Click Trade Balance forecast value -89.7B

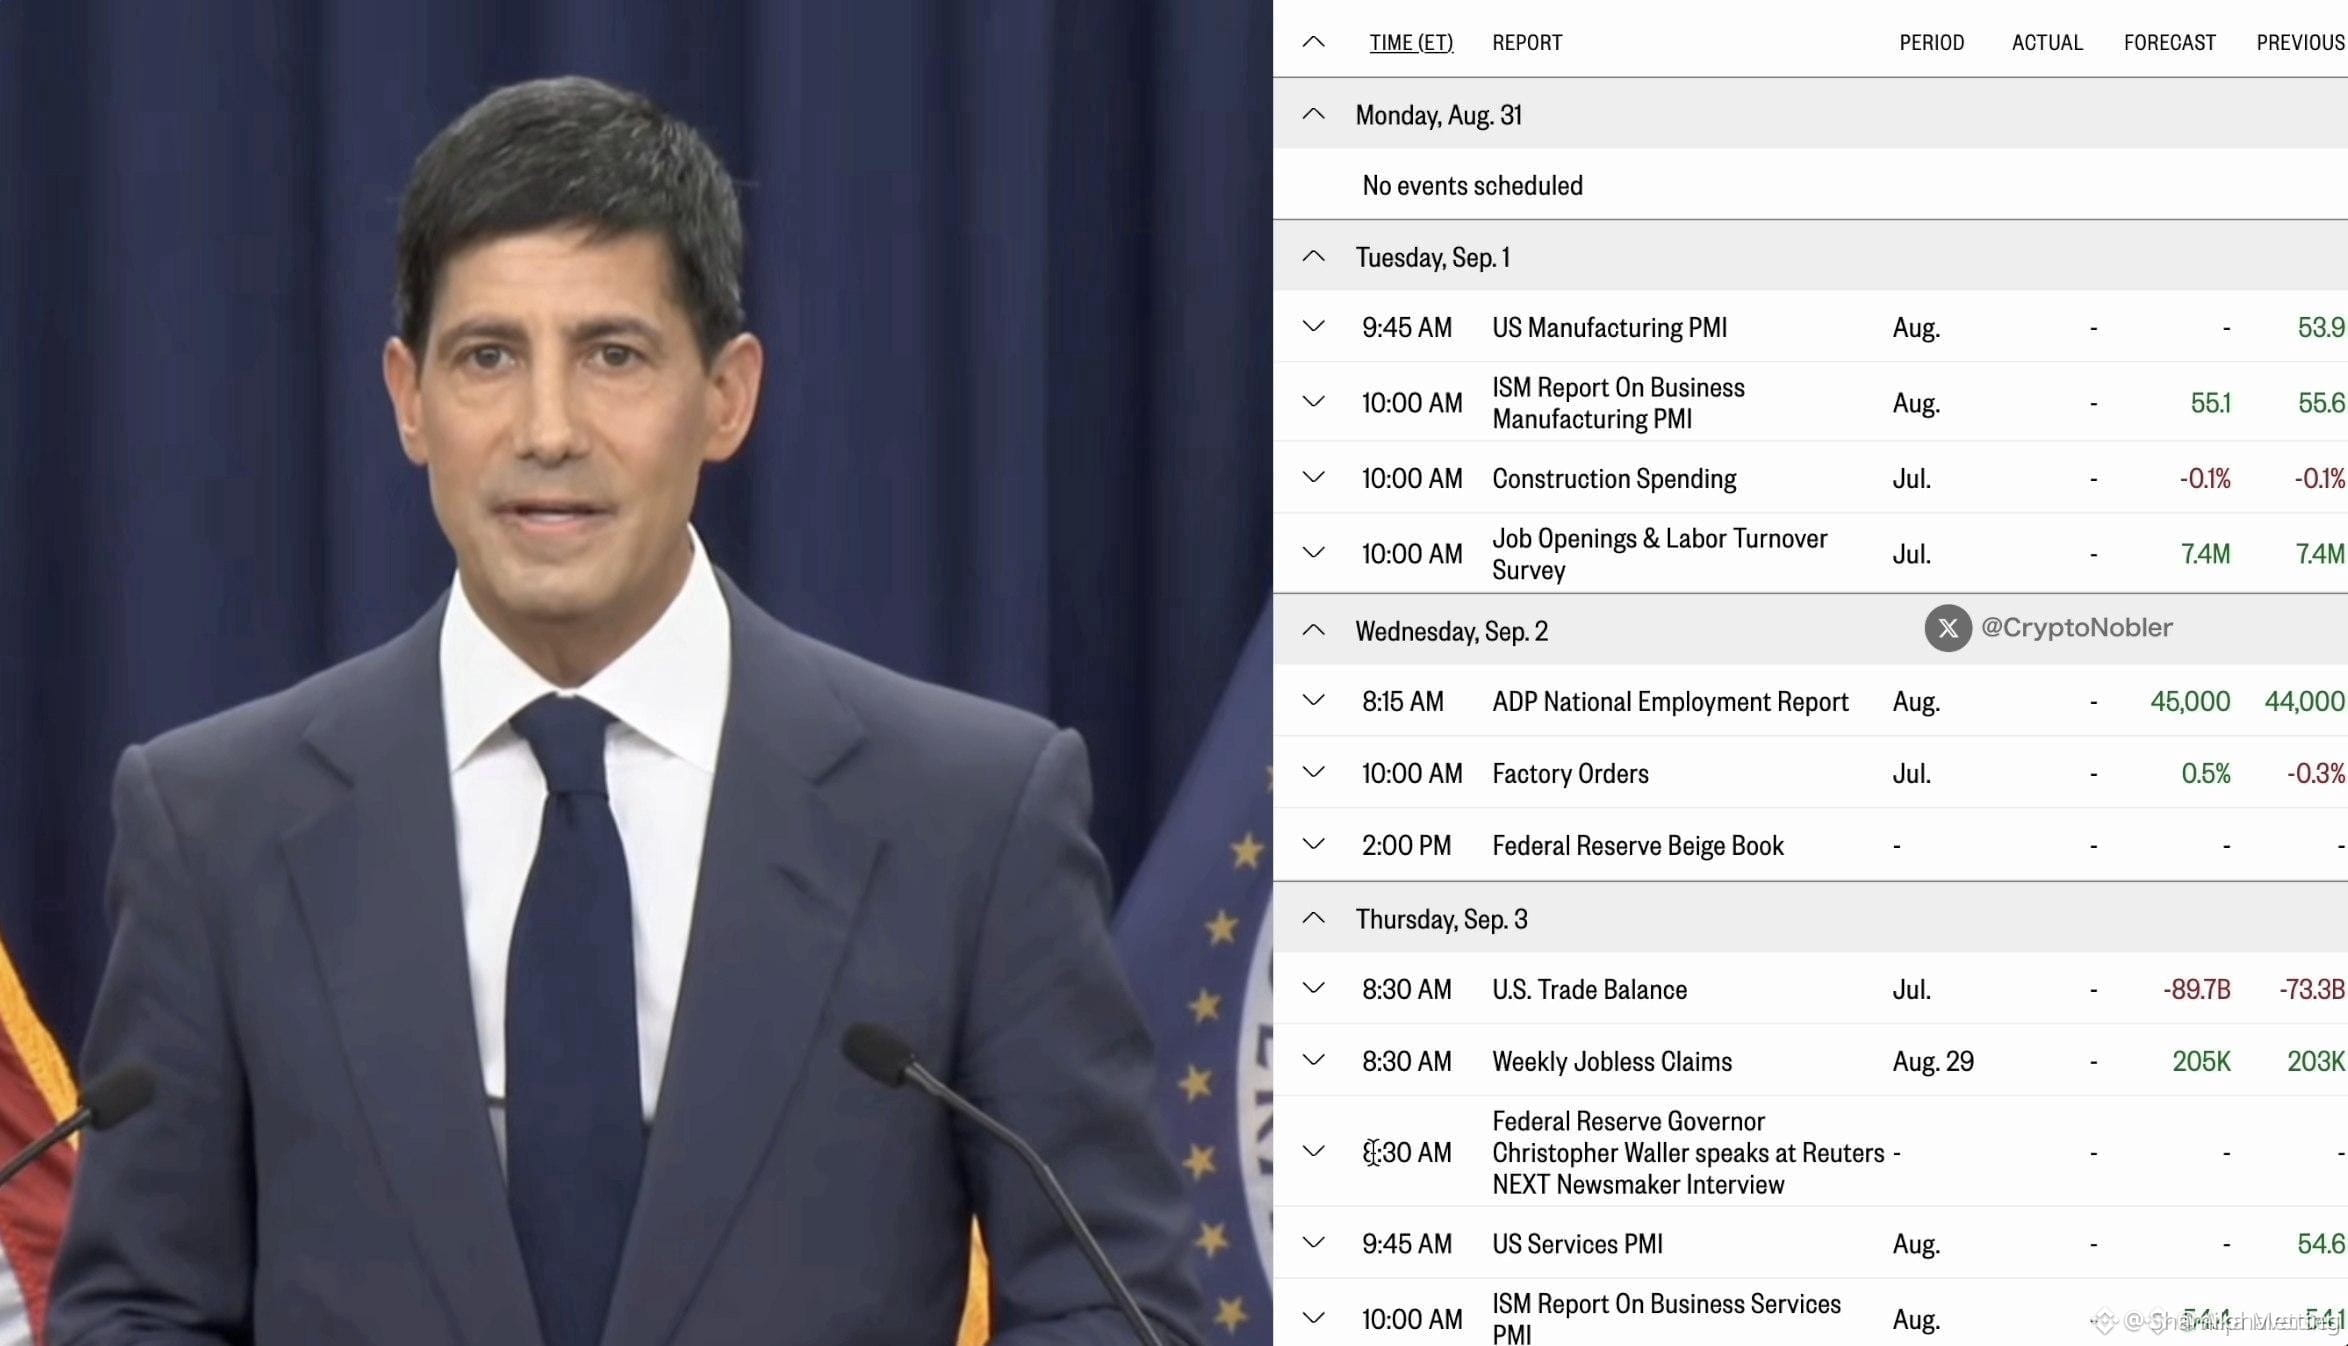click(x=2197, y=990)
